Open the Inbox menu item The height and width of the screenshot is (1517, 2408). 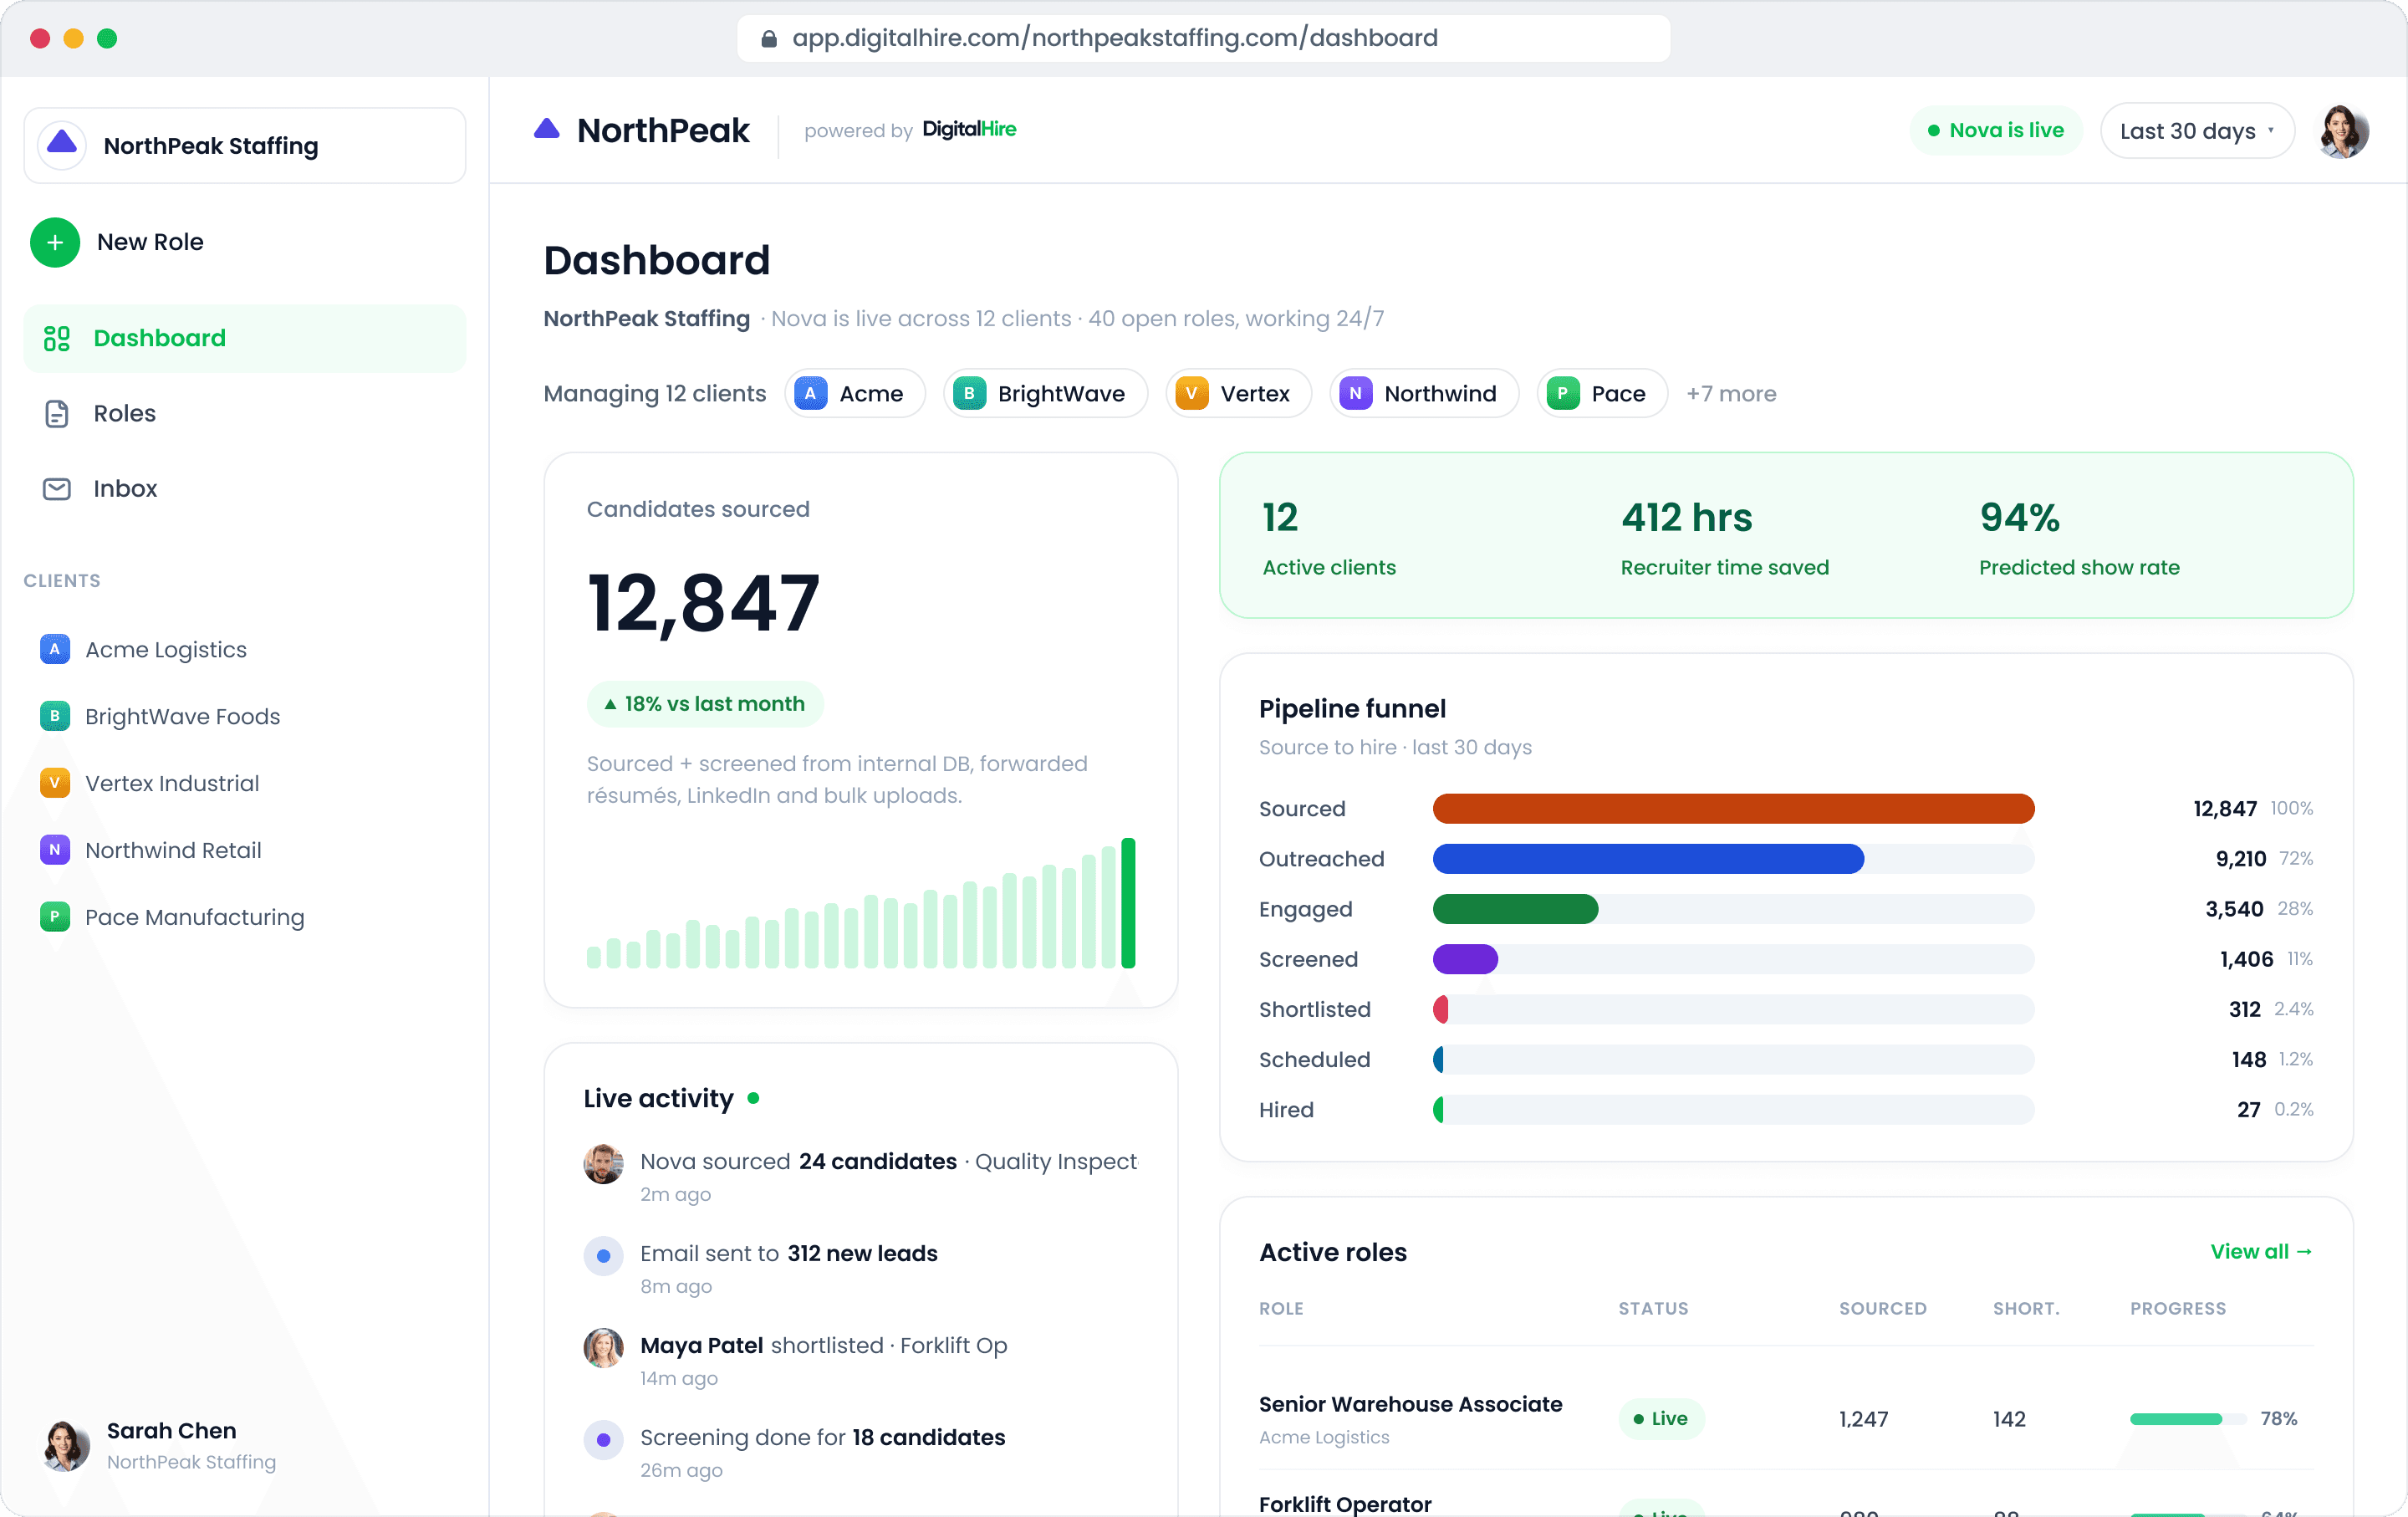[245, 488]
